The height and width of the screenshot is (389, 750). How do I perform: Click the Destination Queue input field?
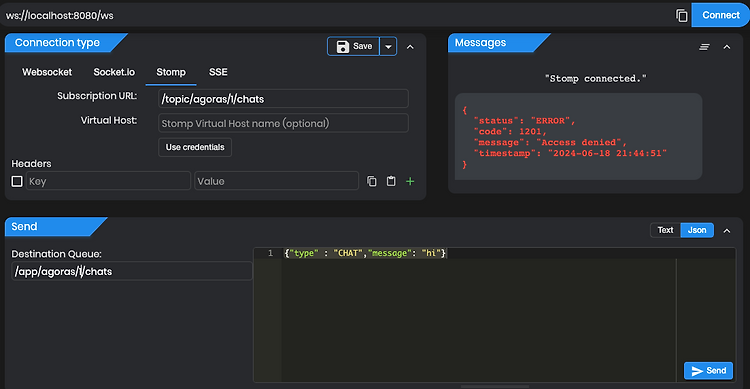click(x=132, y=271)
